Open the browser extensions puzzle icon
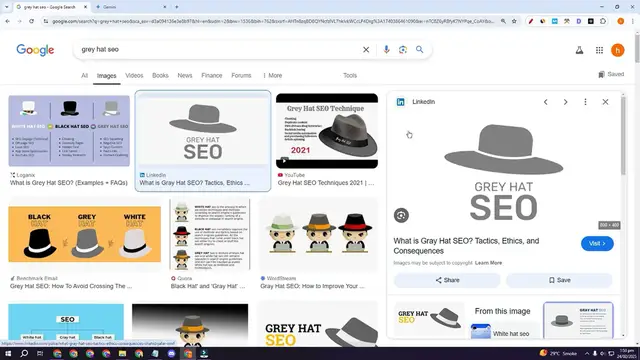This screenshot has height=360, width=640. coord(603,21)
